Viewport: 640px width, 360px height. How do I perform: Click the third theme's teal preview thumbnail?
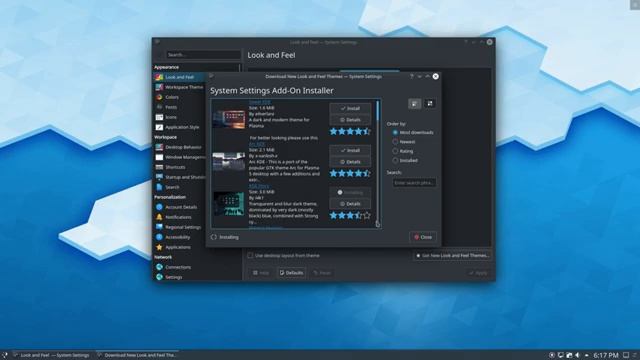[229, 204]
